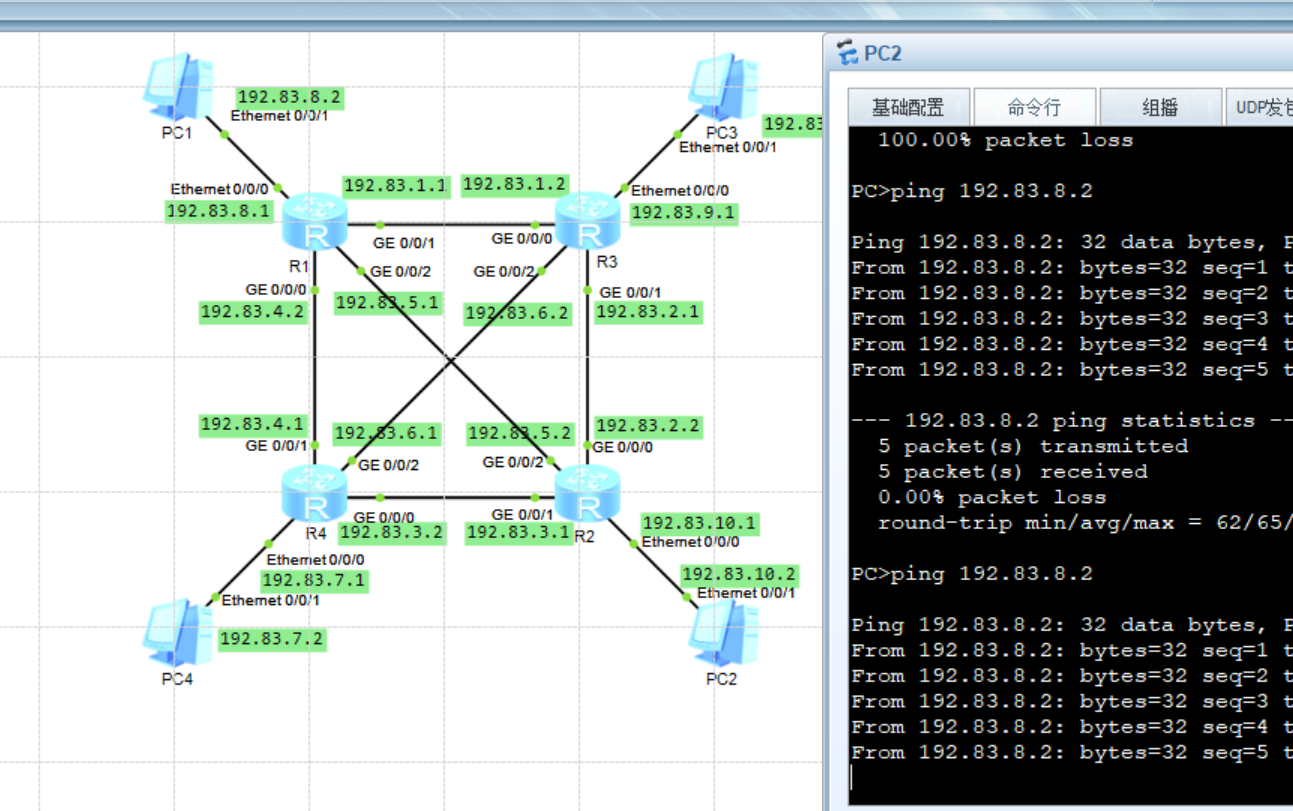Open the 基础配置 tab in PC2 window

pos(908,107)
